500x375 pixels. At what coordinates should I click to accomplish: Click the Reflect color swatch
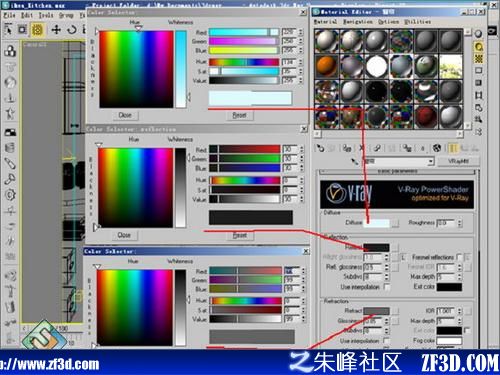(376, 247)
